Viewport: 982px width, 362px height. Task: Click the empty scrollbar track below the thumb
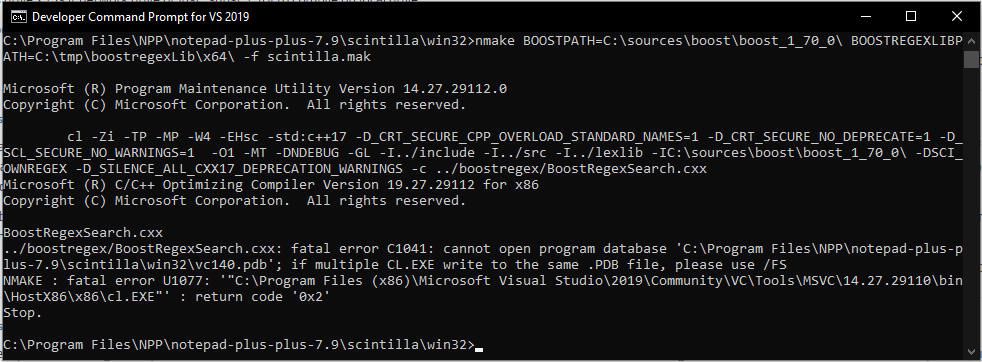click(971, 207)
